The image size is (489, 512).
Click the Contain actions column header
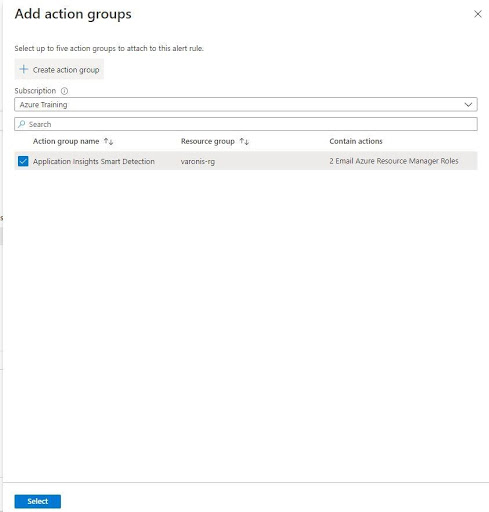pyautogui.click(x=356, y=141)
